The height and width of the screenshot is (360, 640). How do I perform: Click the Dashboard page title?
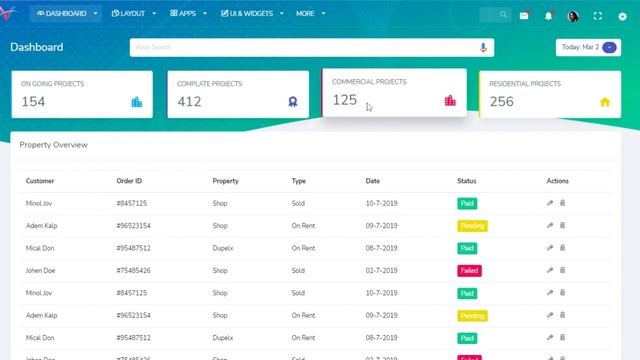click(37, 47)
